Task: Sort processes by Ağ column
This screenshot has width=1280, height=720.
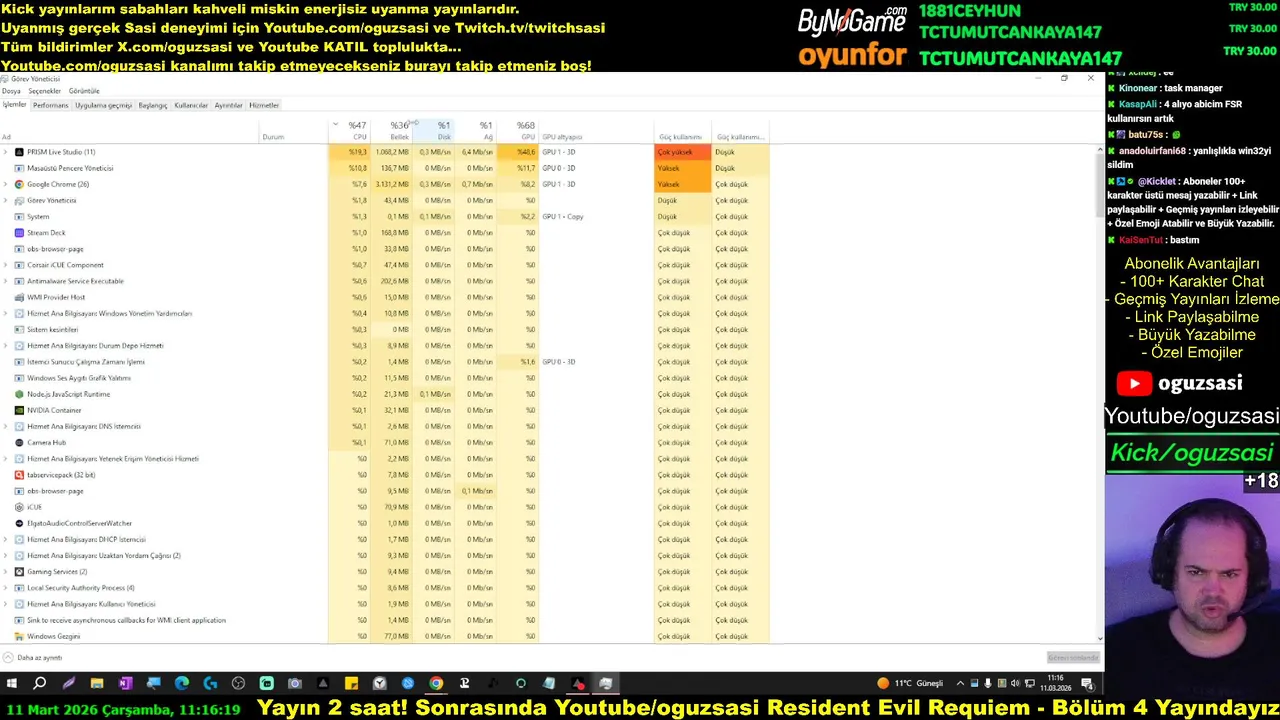Action: (x=476, y=131)
